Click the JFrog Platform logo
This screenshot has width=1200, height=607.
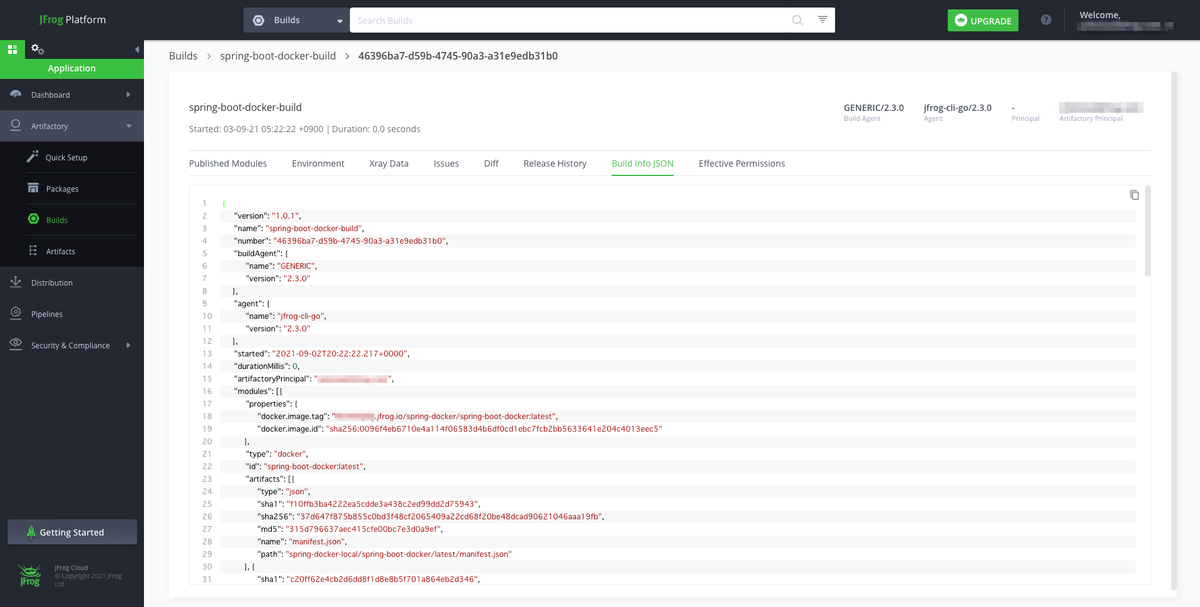pos(72,20)
